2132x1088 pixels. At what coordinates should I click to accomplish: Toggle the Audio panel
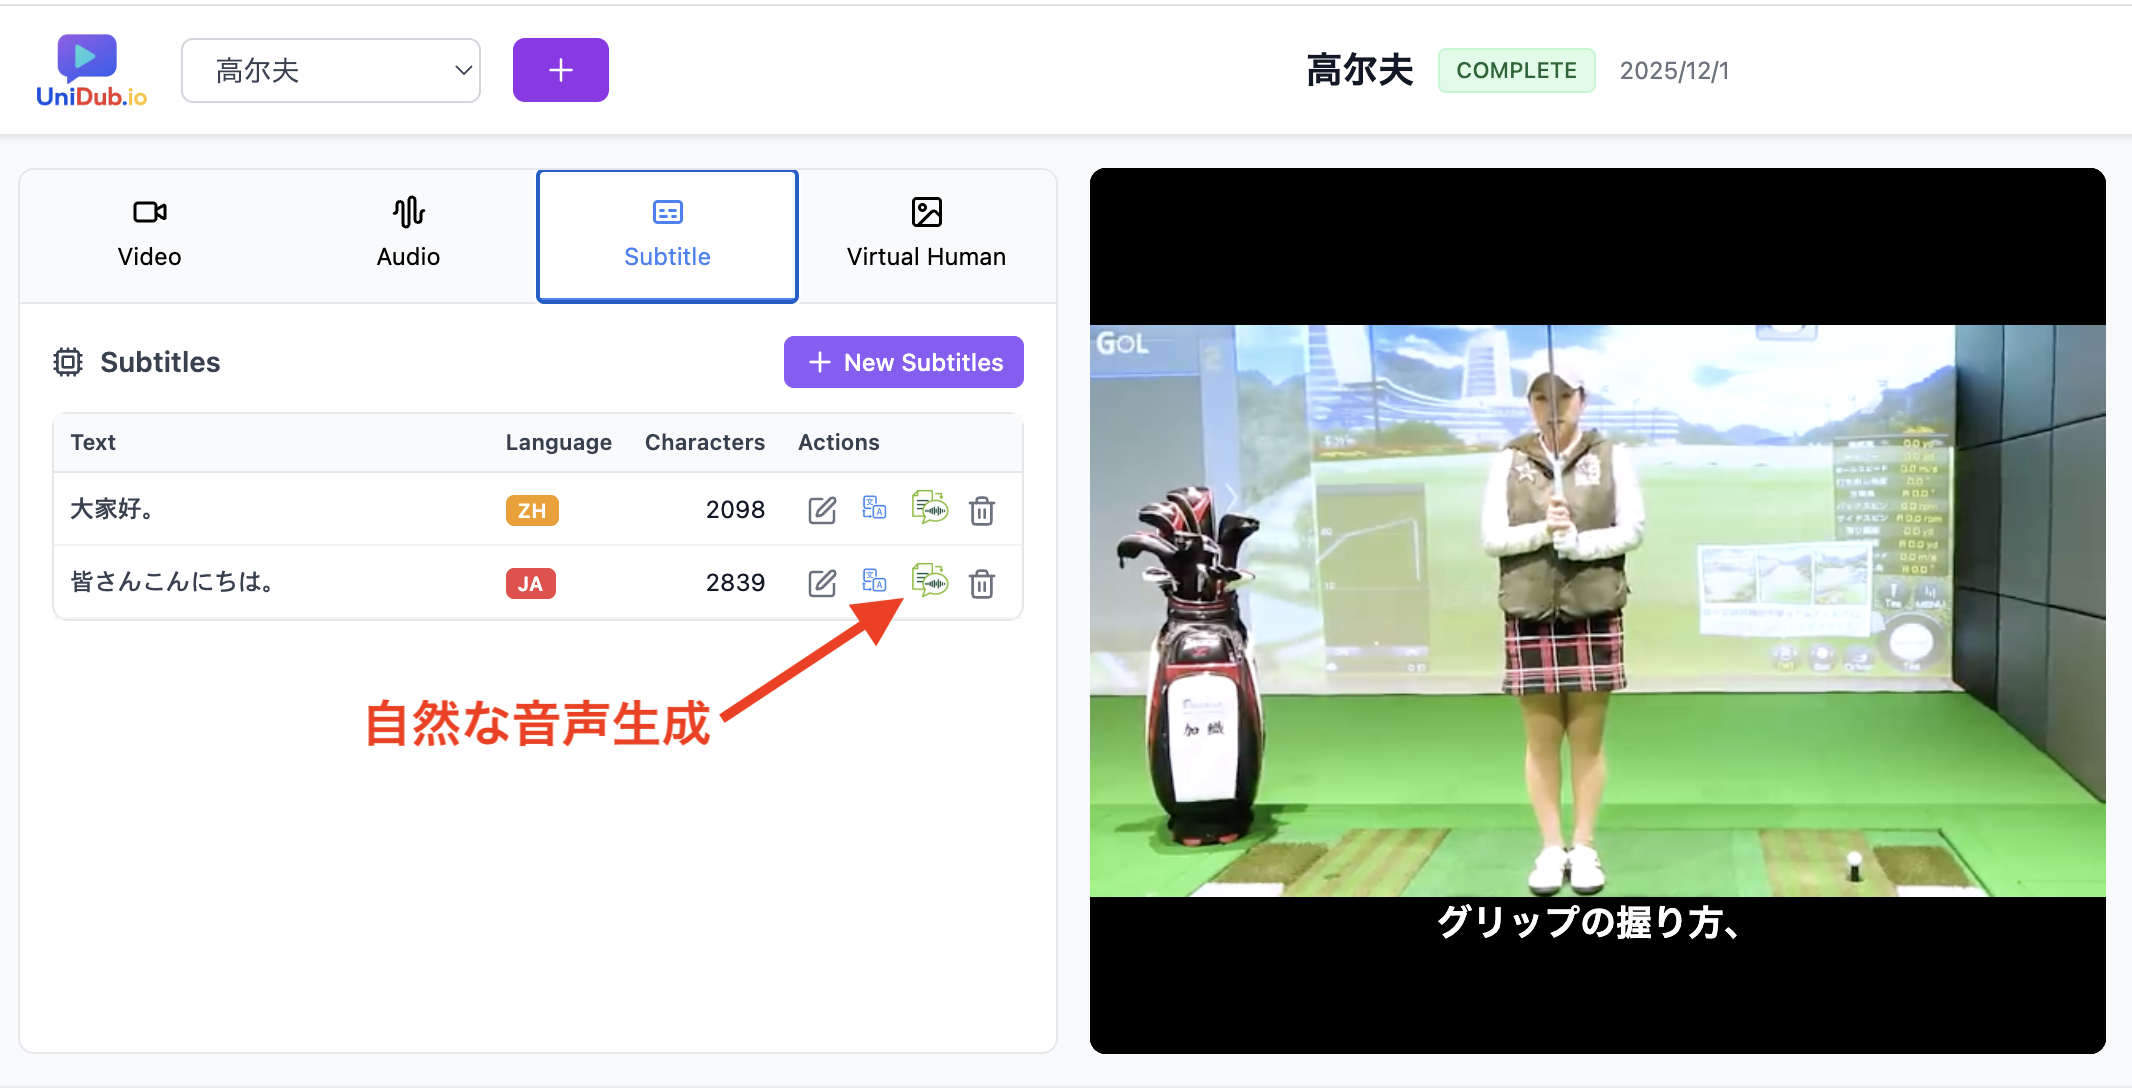click(408, 233)
